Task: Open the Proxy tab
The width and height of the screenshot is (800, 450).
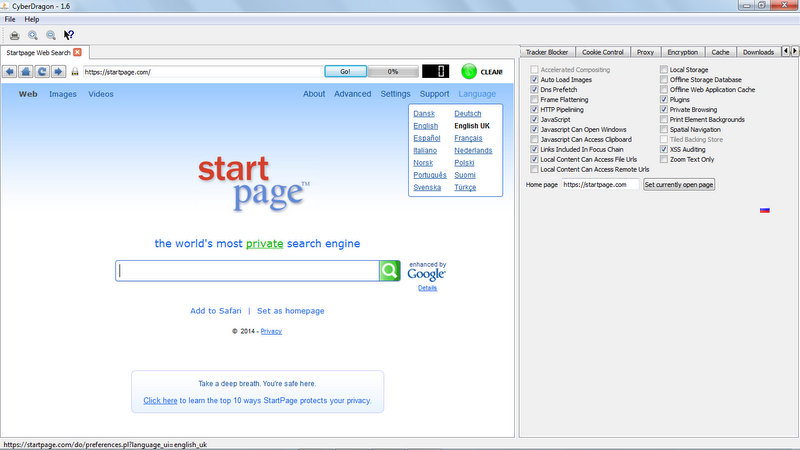Action: (x=645, y=52)
